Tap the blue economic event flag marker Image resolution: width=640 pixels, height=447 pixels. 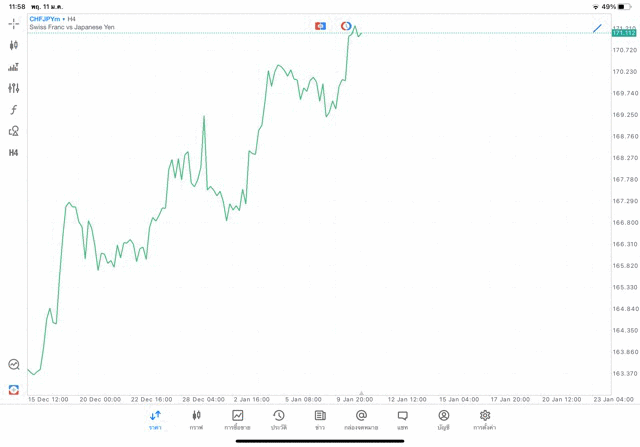[320, 26]
